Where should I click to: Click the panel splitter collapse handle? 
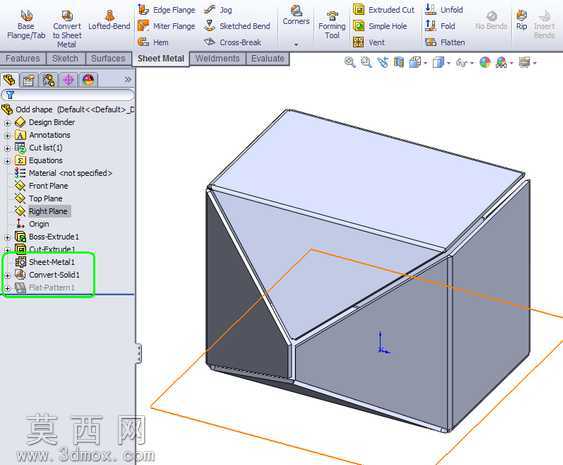[x=139, y=353]
